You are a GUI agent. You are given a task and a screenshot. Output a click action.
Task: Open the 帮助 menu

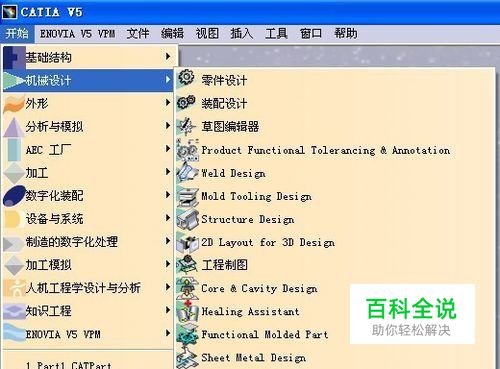tap(346, 33)
